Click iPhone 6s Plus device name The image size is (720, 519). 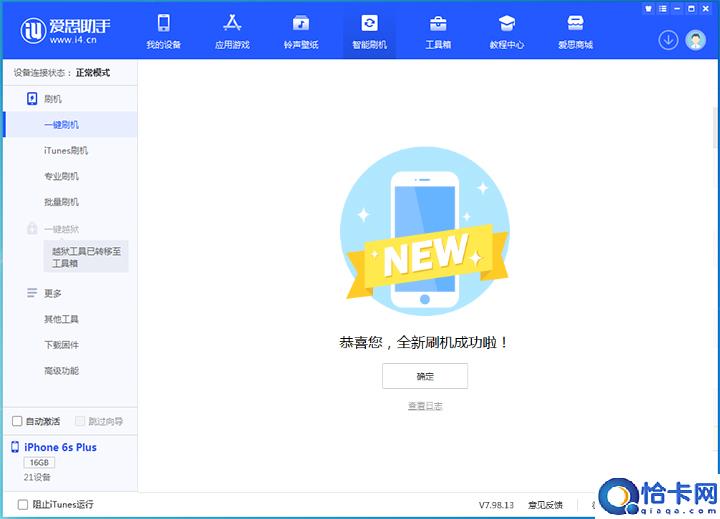click(60, 447)
